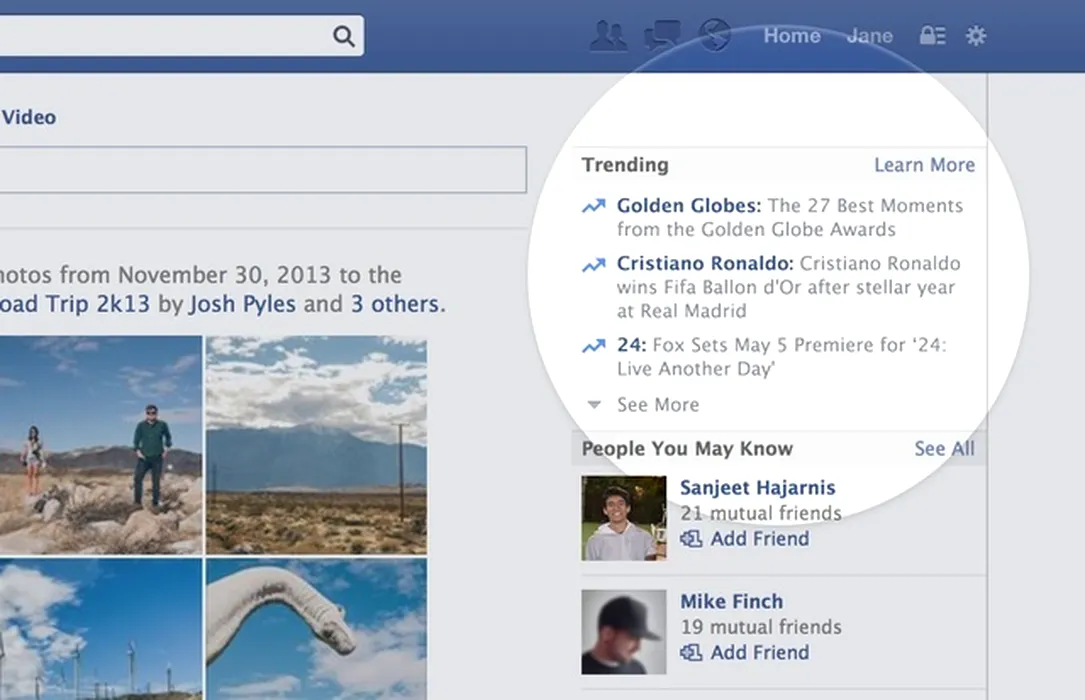This screenshot has height=700, width=1085.
Task: Open the notifications globe icon
Action: (714, 36)
